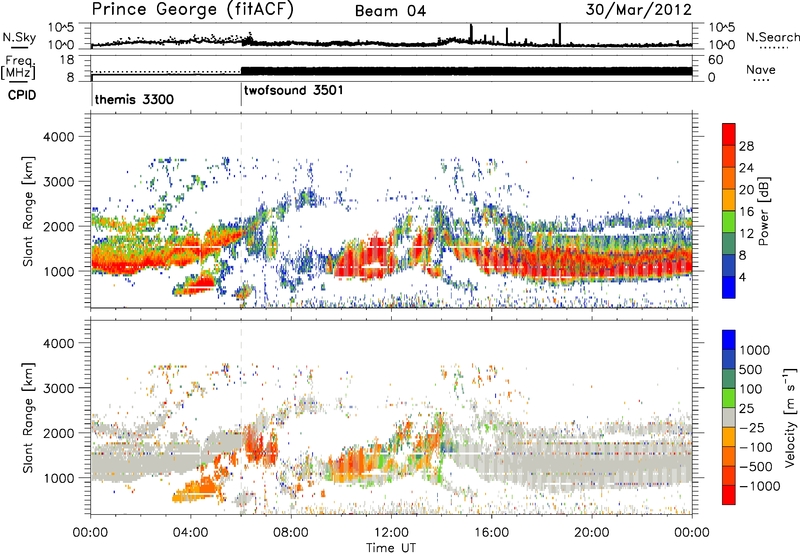Pick the green 25 to 100 velocity swatch
Screen dimensions: 800x554
tap(729, 398)
